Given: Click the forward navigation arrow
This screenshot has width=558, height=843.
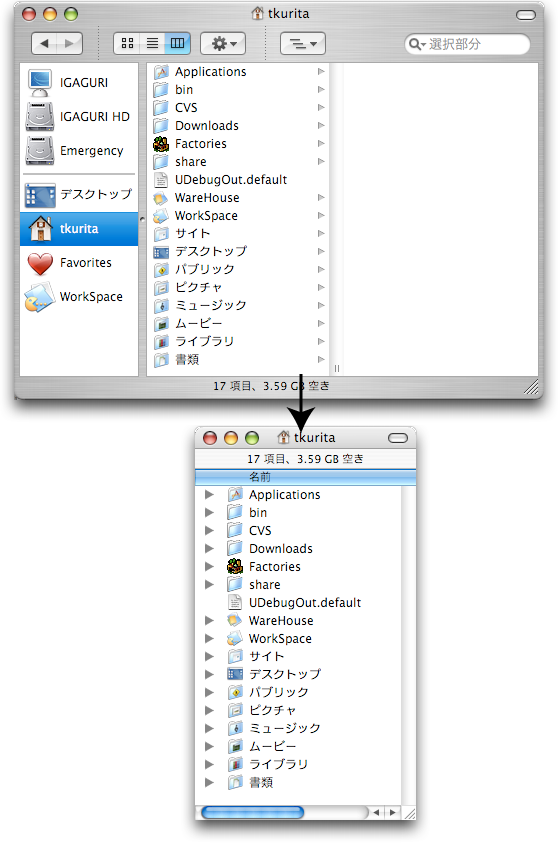Looking at the screenshot, I should [69, 43].
